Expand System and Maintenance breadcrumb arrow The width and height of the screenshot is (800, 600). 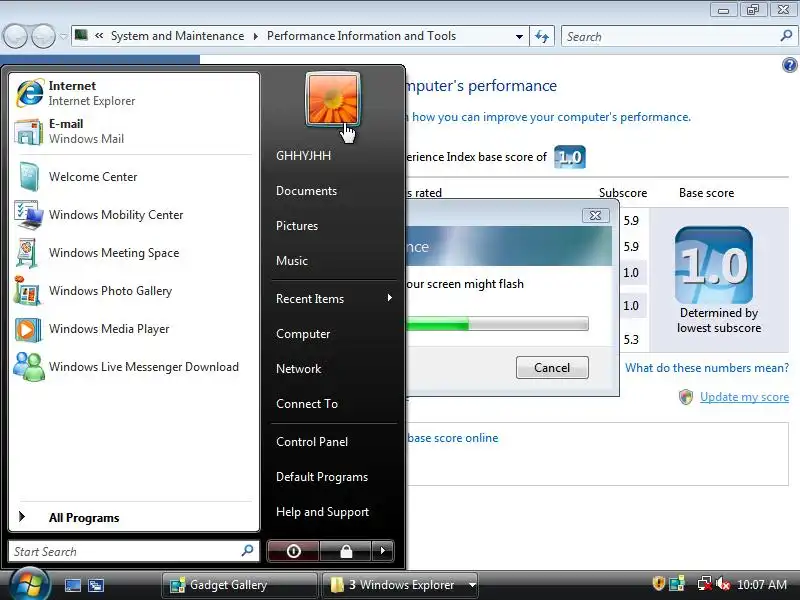256,36
